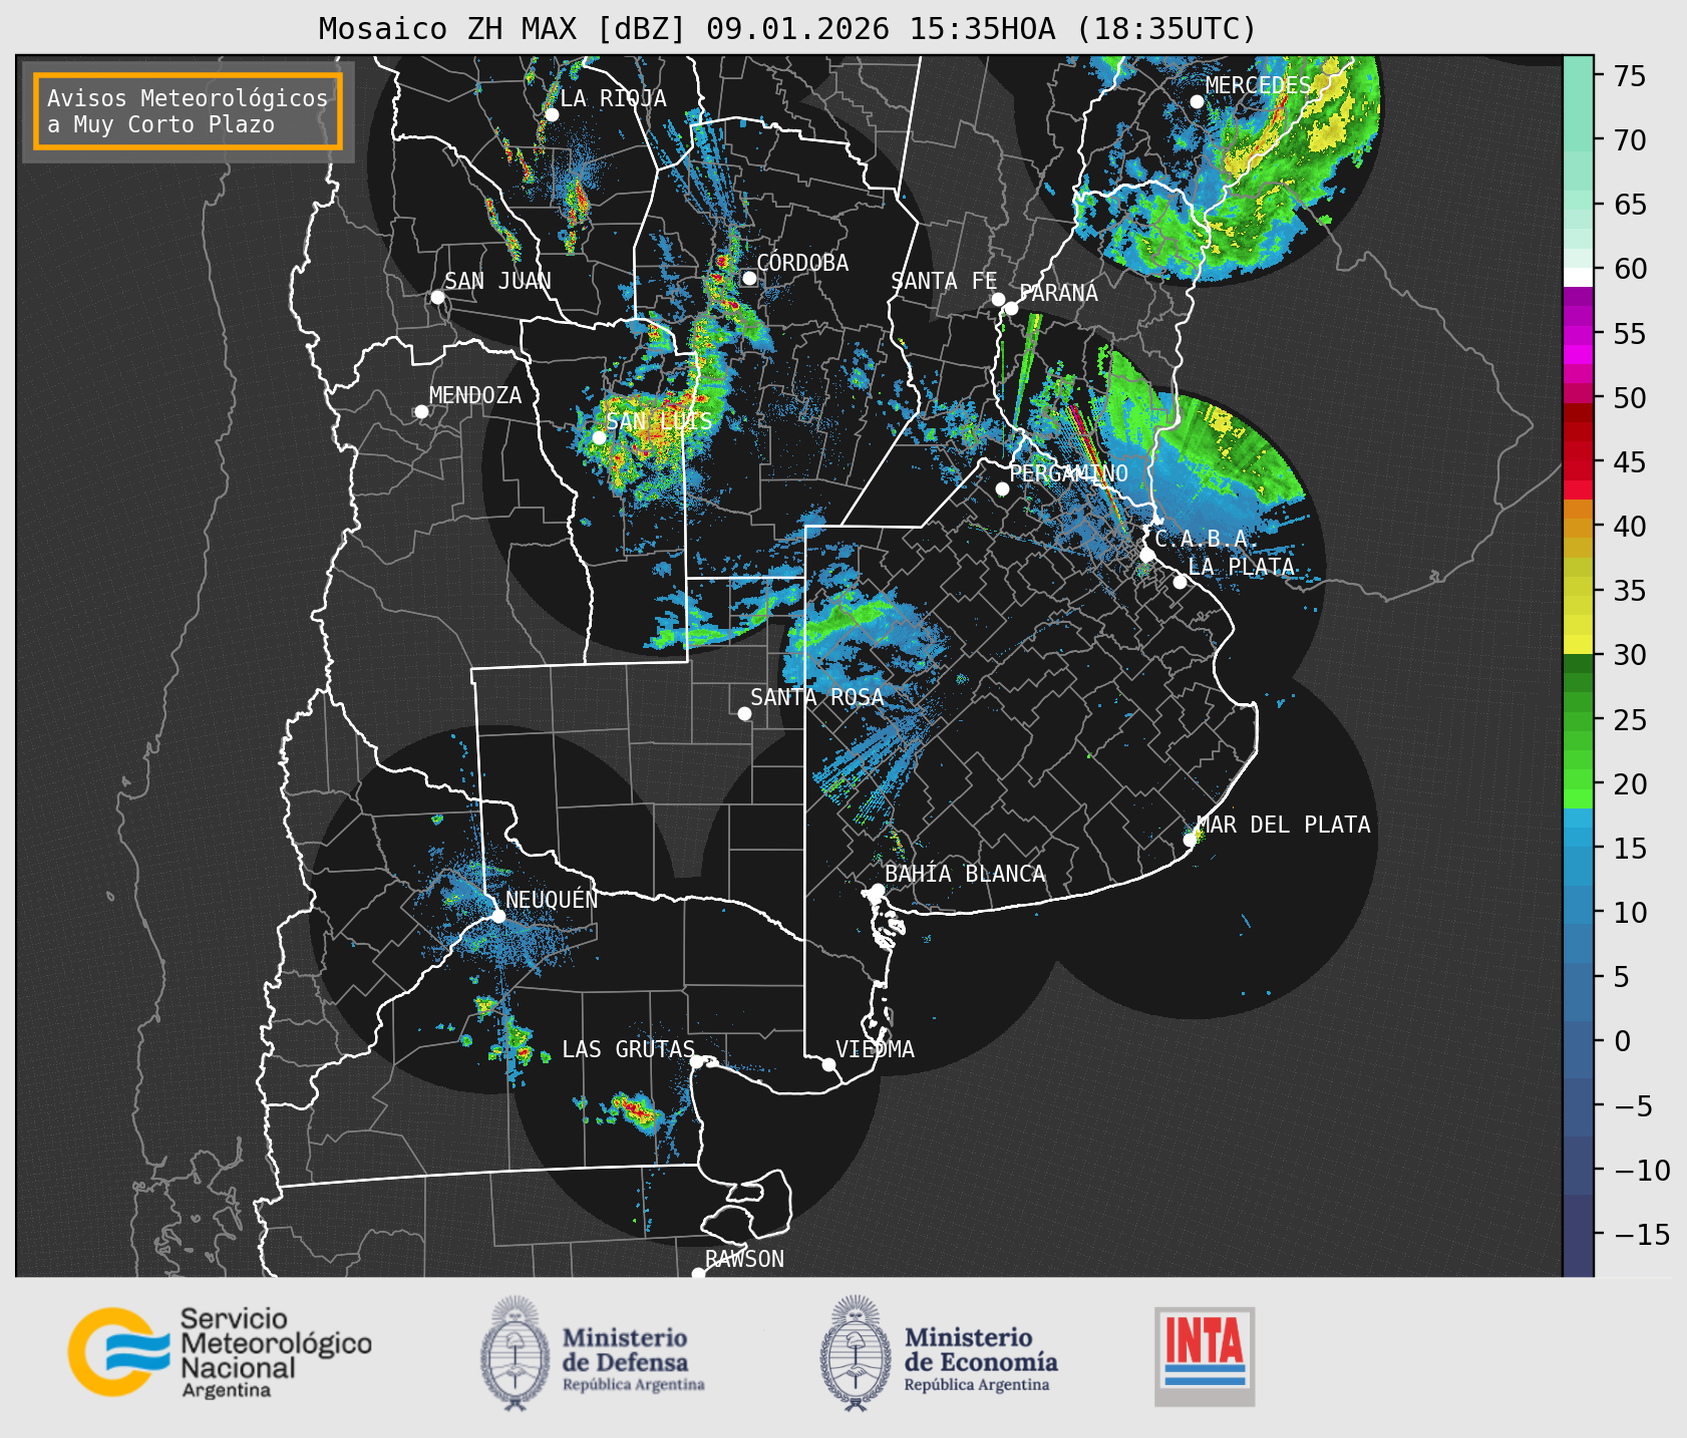This screenshot has height=1438, width=1687.
Task: Click the República Argentina text under Defensa
Action: [634, 1385]
